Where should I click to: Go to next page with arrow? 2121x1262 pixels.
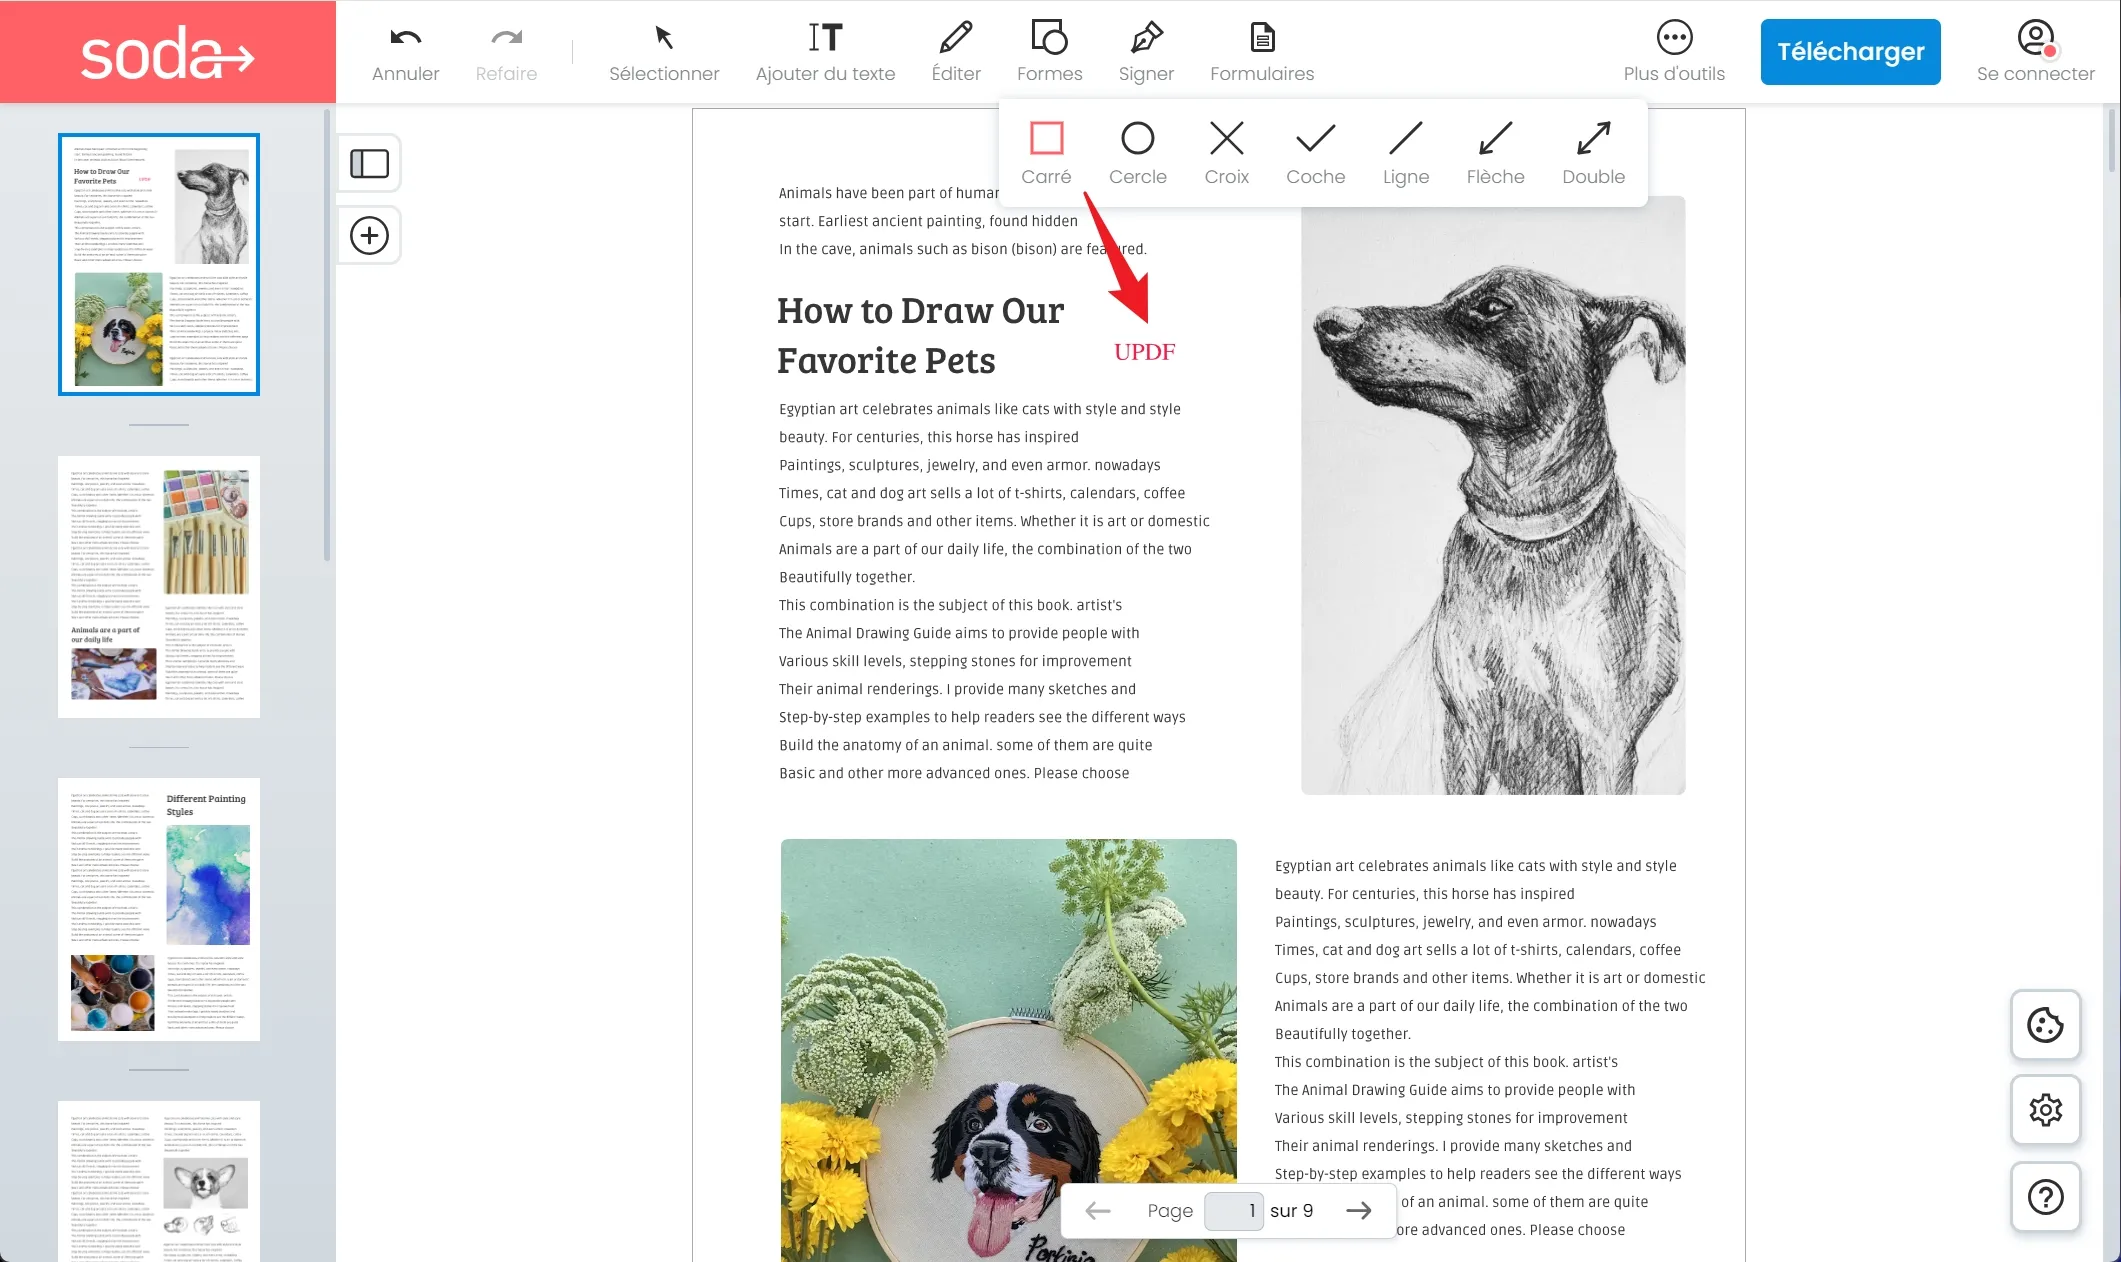(x=1359, y=1210)
